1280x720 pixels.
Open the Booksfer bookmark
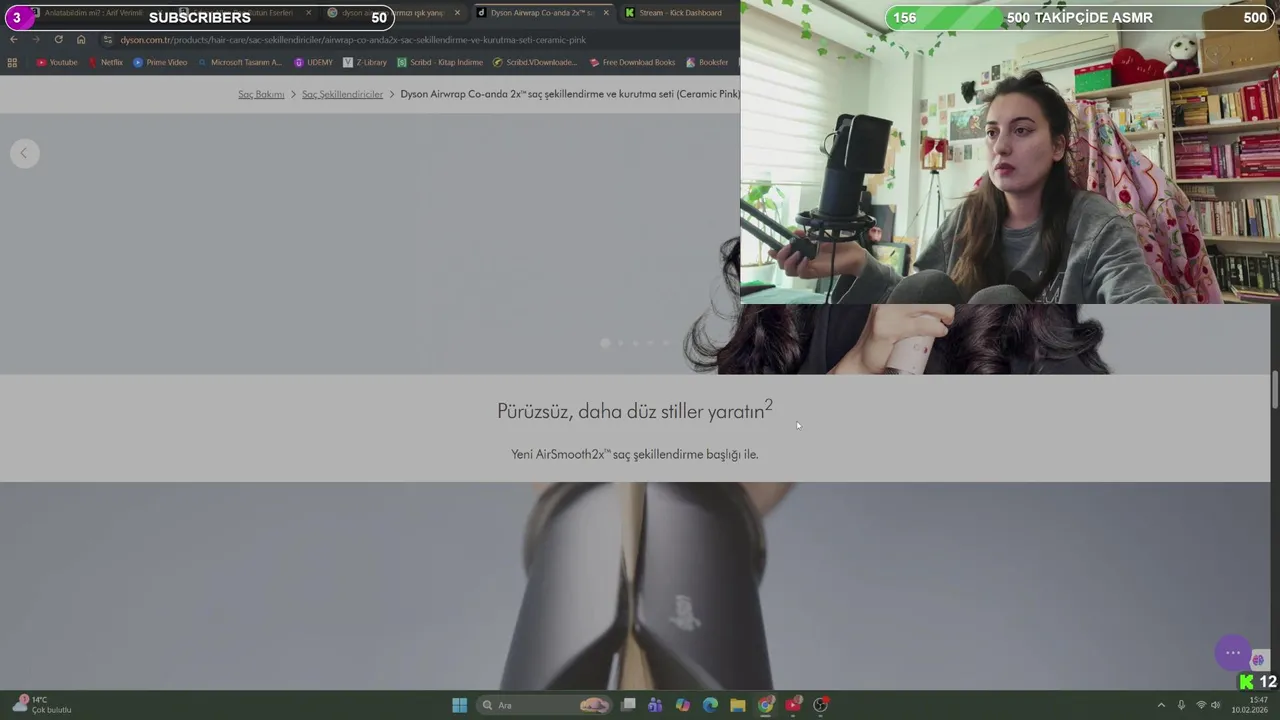(707, 62)
